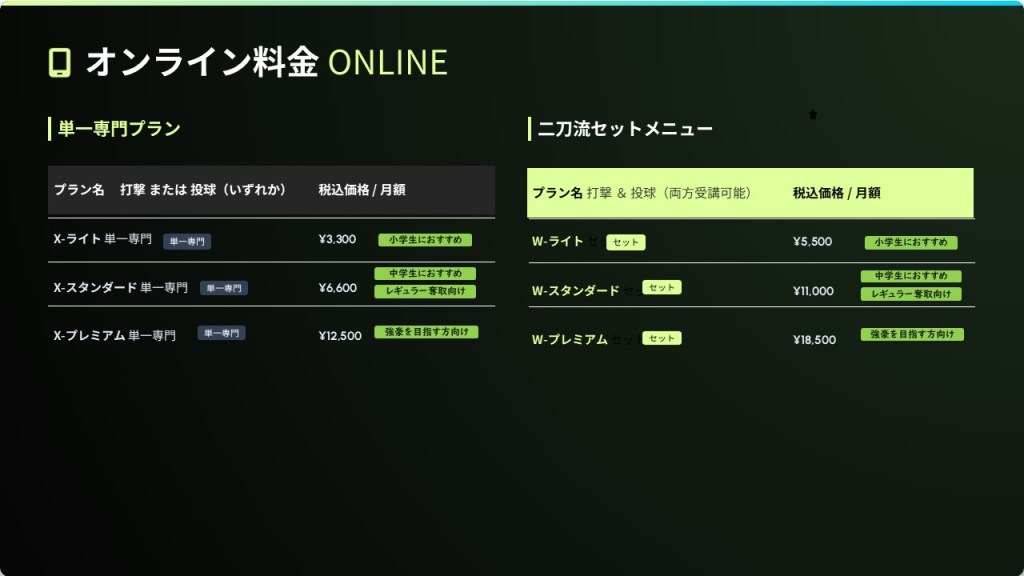Viewport: 1024px width, 576px height.
Task: Select the ¥3,300 price
Action: click(x=337, y=240)
